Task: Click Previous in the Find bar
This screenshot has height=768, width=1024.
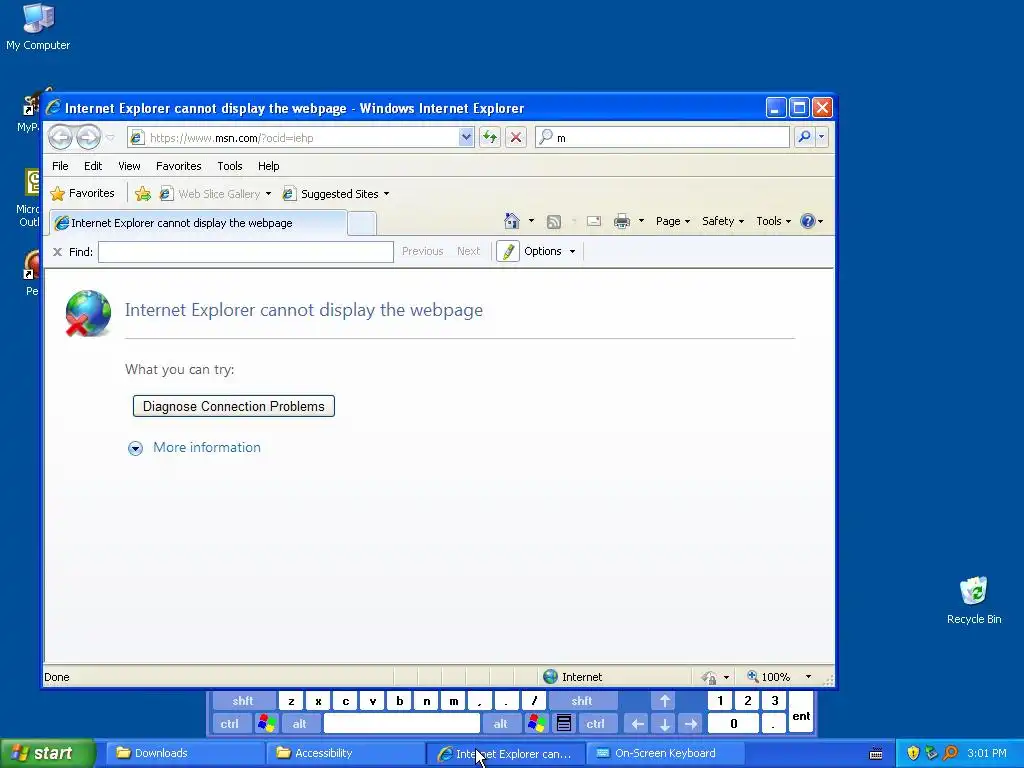Action: point(423,251)
